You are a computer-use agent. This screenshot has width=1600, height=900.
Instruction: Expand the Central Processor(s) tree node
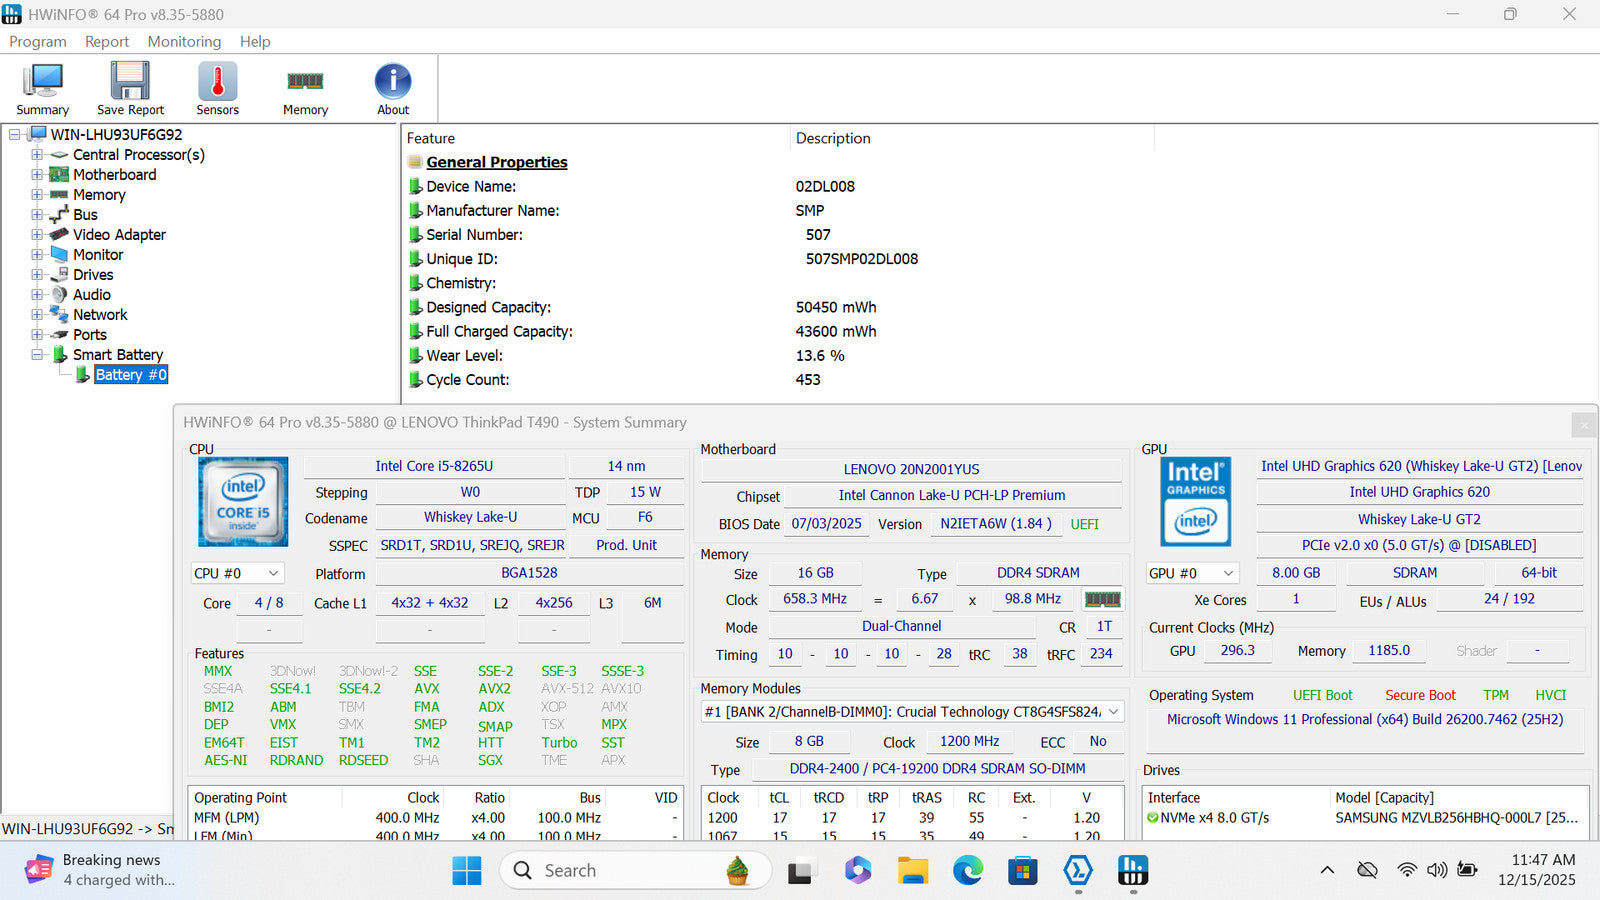point(37,155)
